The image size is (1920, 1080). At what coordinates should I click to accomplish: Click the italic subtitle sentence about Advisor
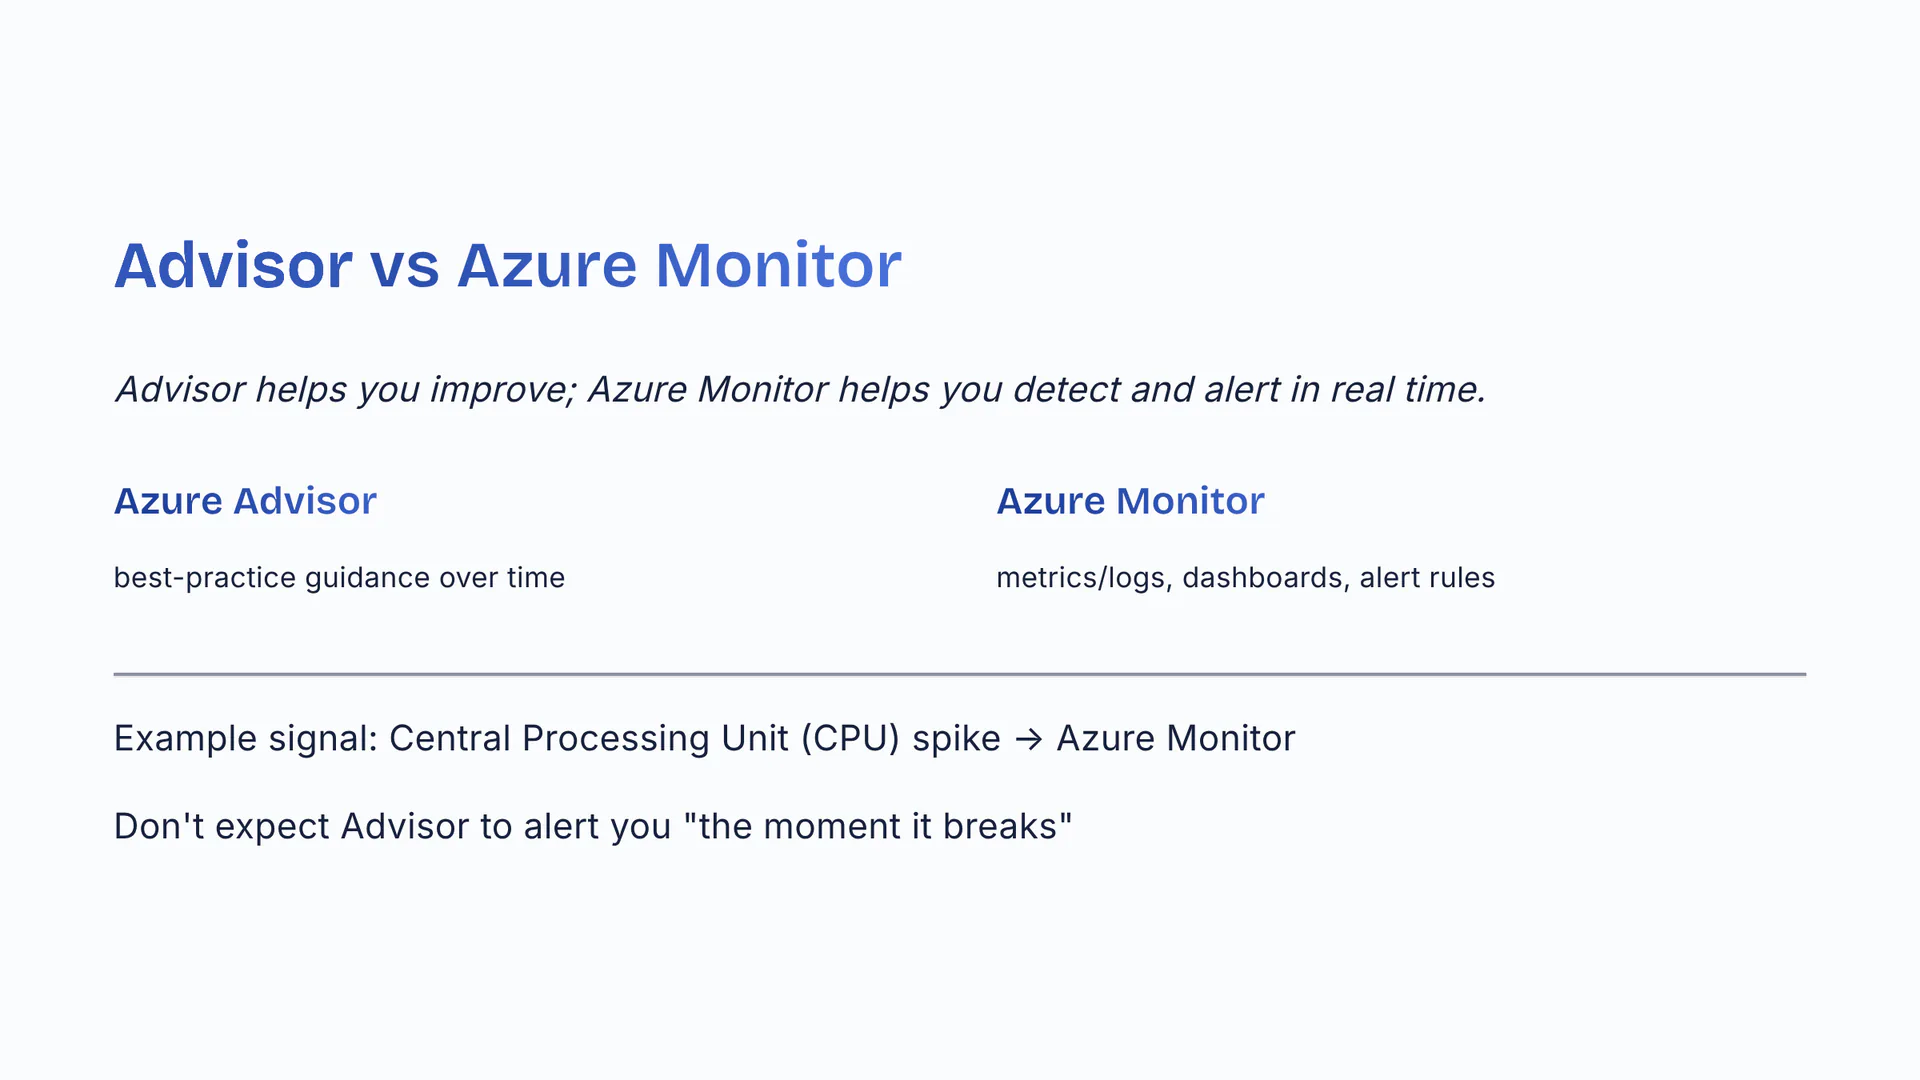click(x=800, y=390)
